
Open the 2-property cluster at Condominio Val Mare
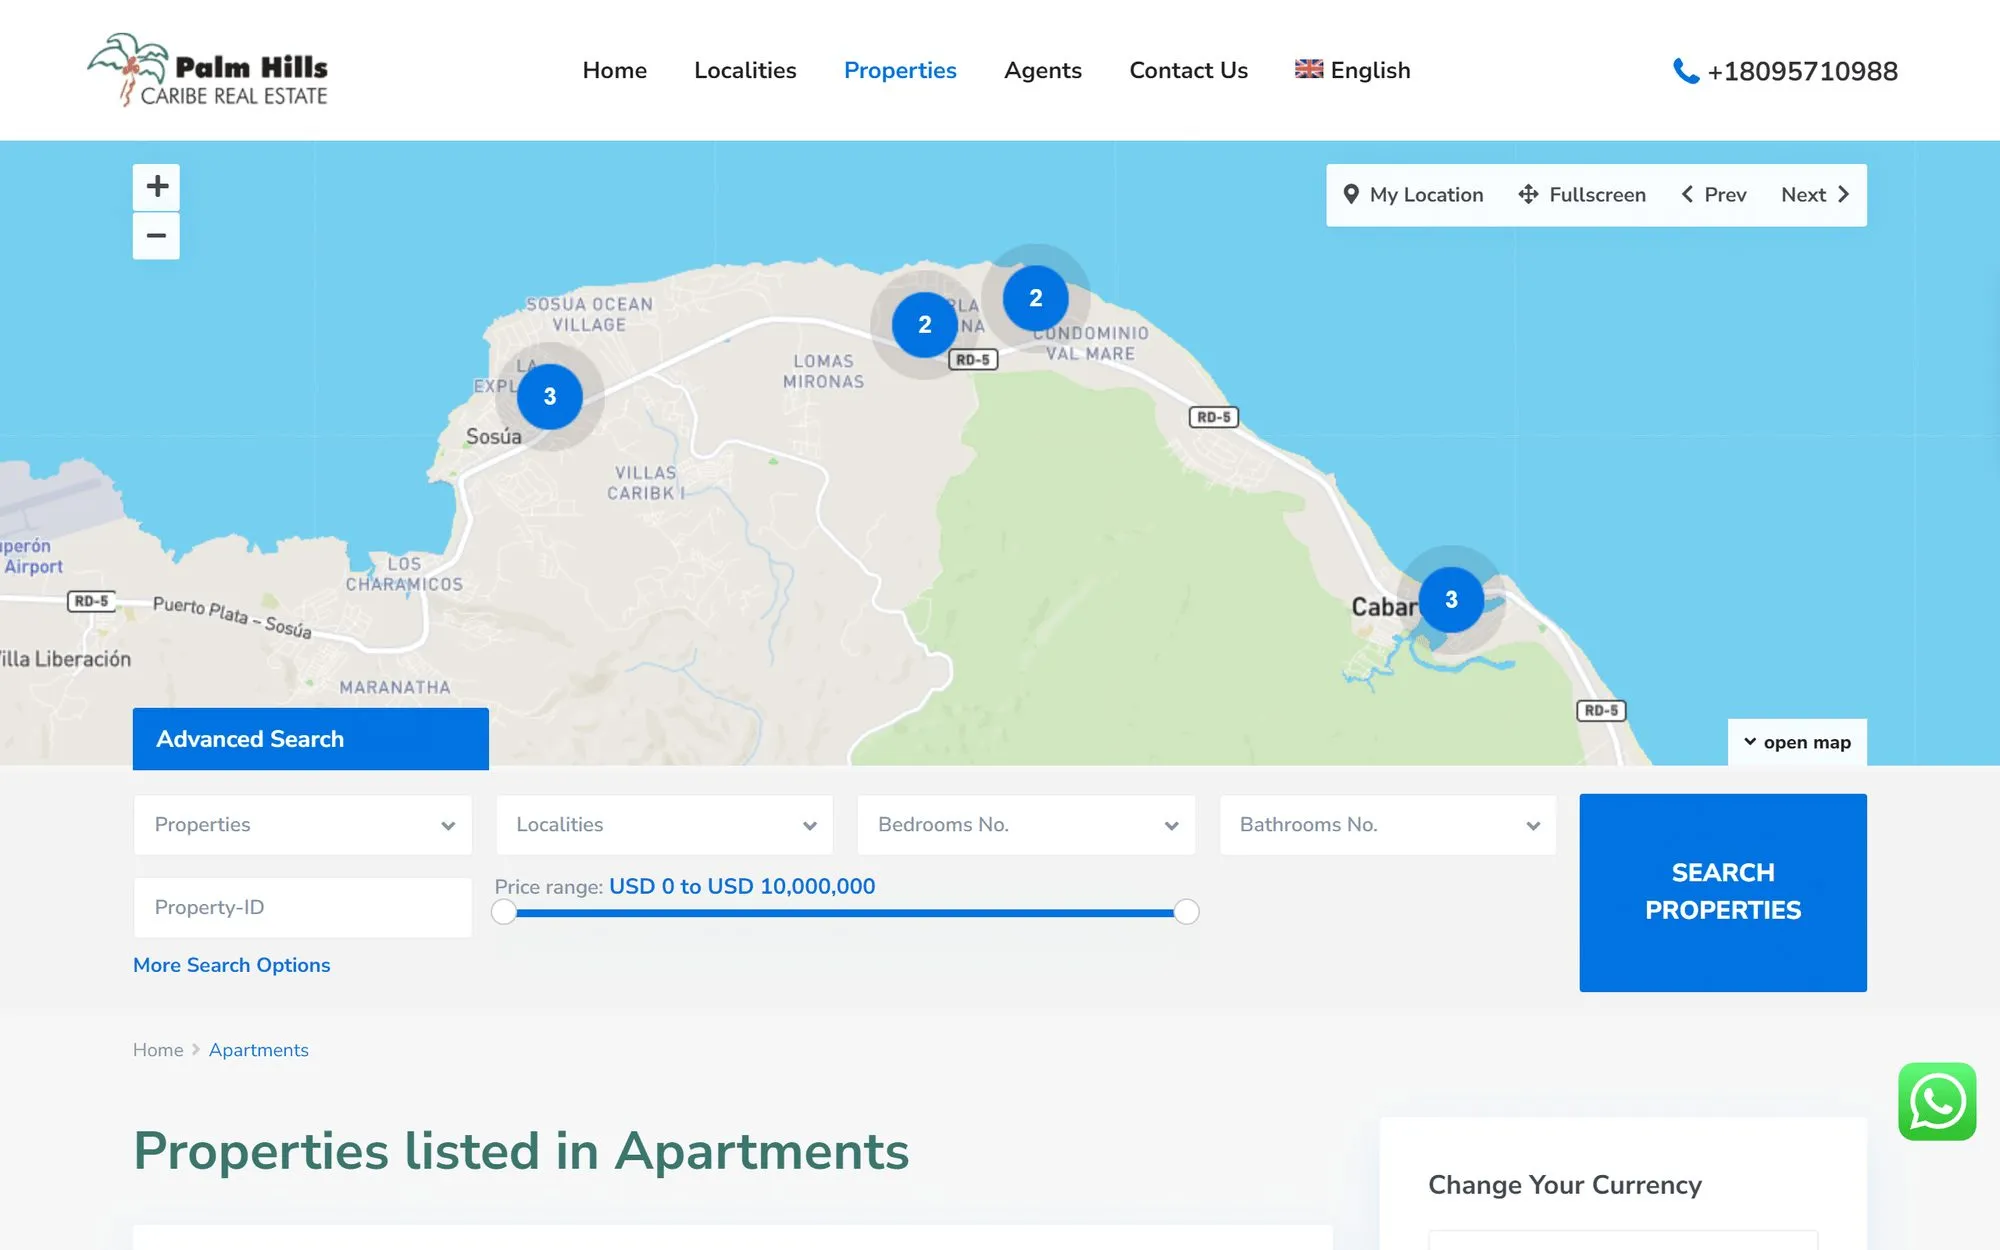pos(1036,298)
